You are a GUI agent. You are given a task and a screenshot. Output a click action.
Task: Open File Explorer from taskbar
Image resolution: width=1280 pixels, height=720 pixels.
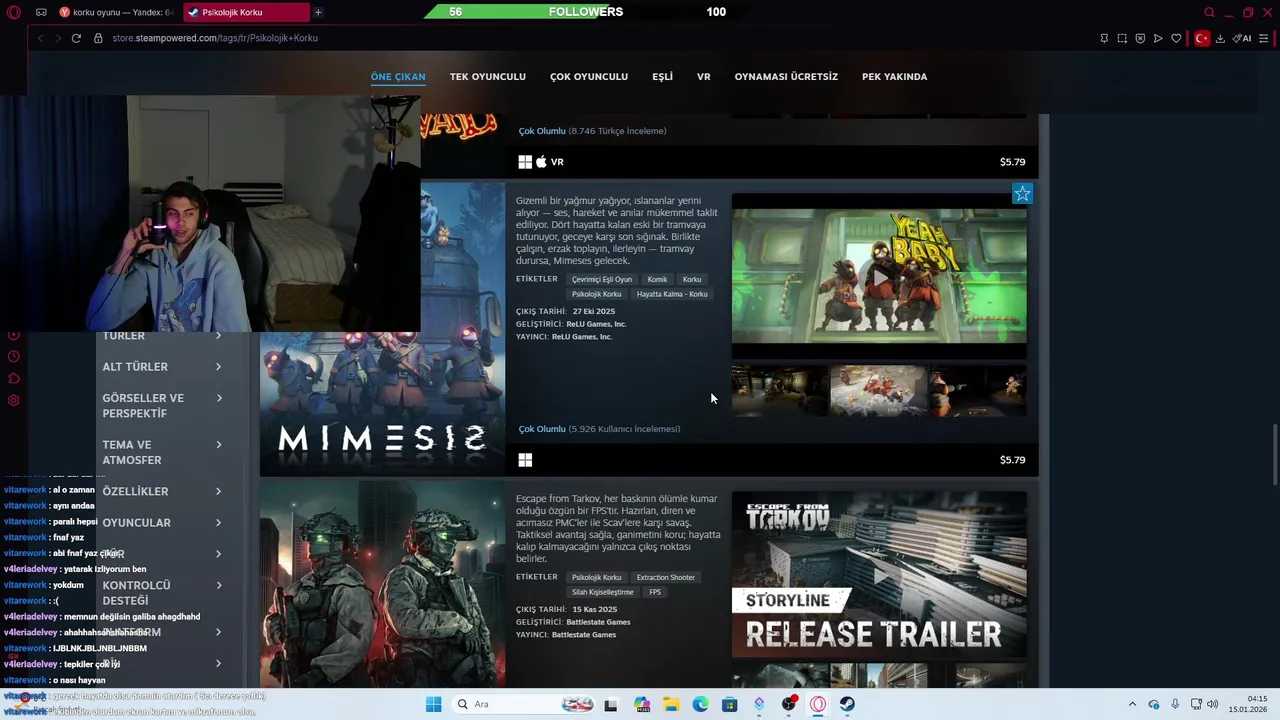click(x=671, y=704)
